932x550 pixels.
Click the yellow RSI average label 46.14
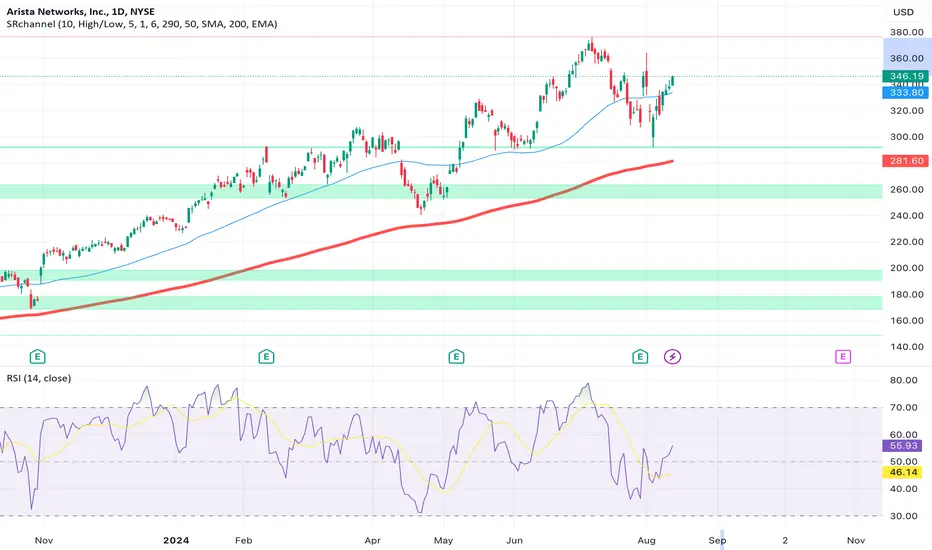coord(903,472)
